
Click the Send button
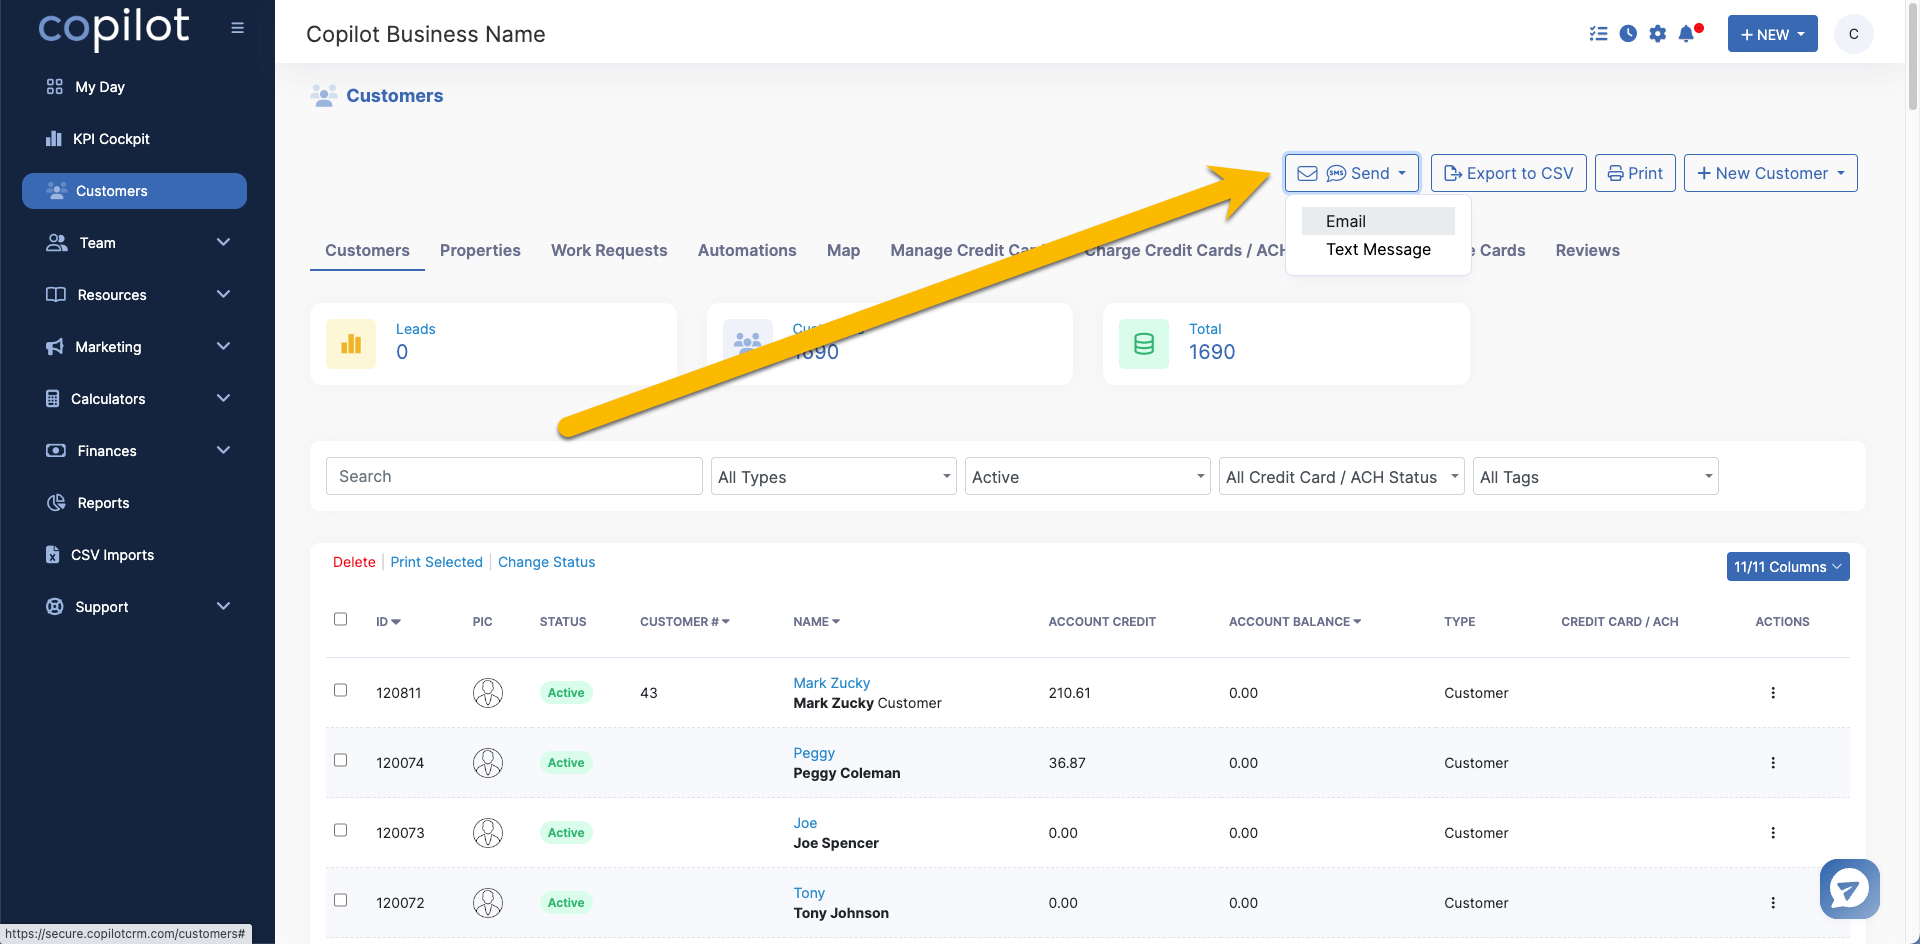click(1352, 173)
